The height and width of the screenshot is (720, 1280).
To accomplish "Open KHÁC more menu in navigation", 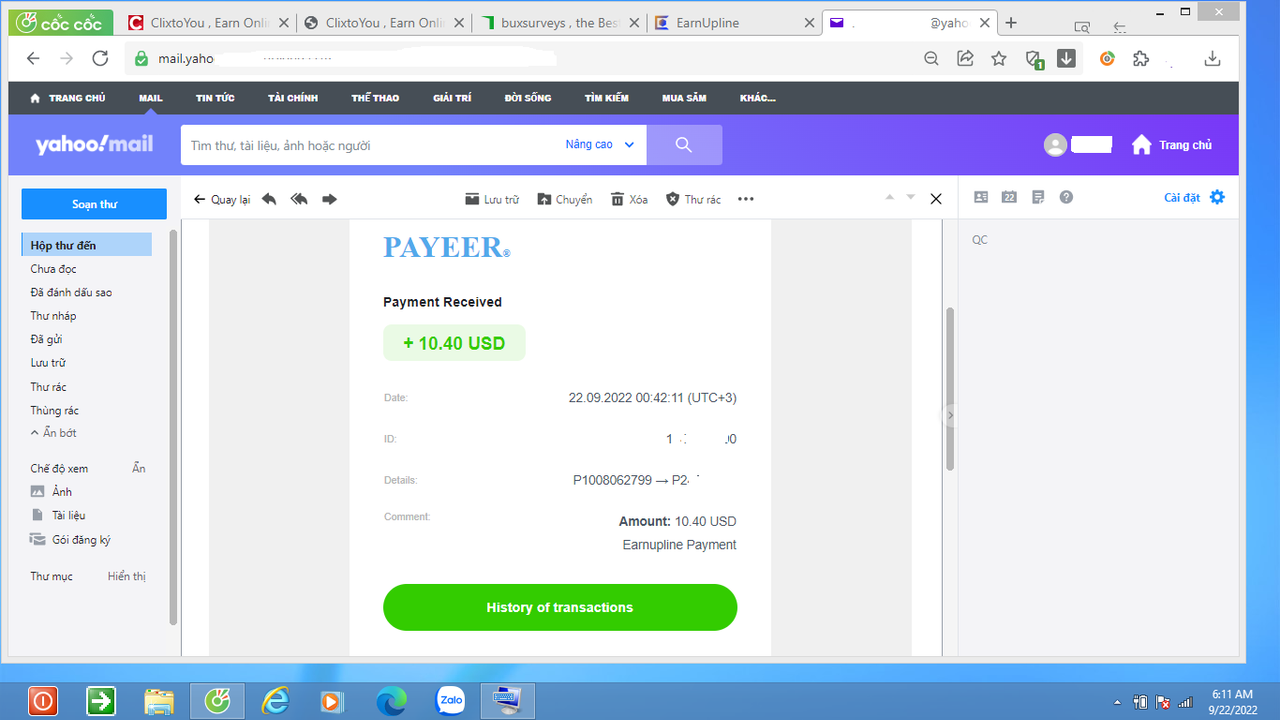I will coord(758,98).
